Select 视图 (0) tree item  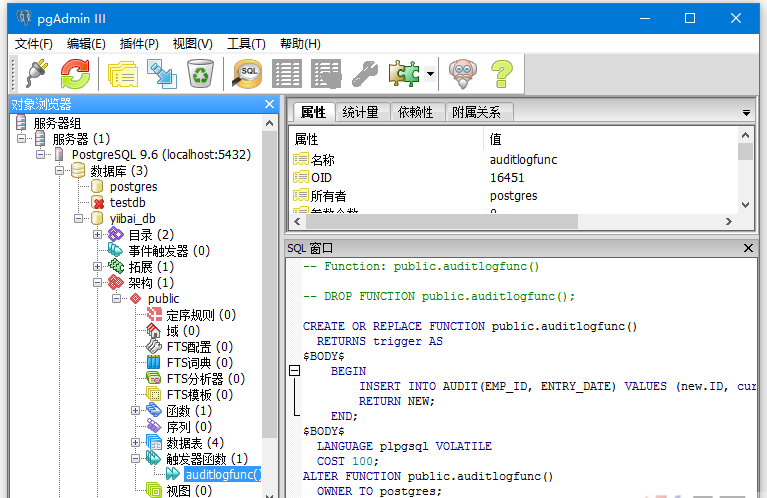point(189,490)
